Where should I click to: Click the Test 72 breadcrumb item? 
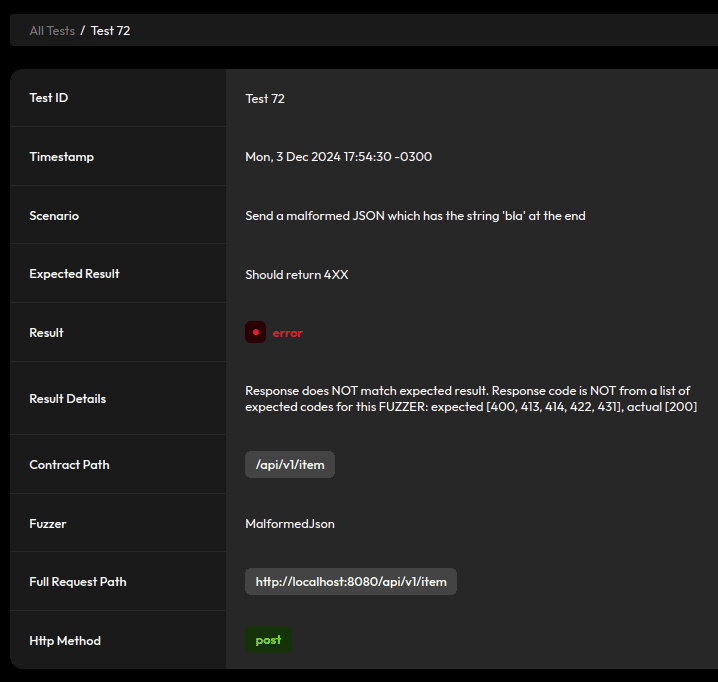110,31
